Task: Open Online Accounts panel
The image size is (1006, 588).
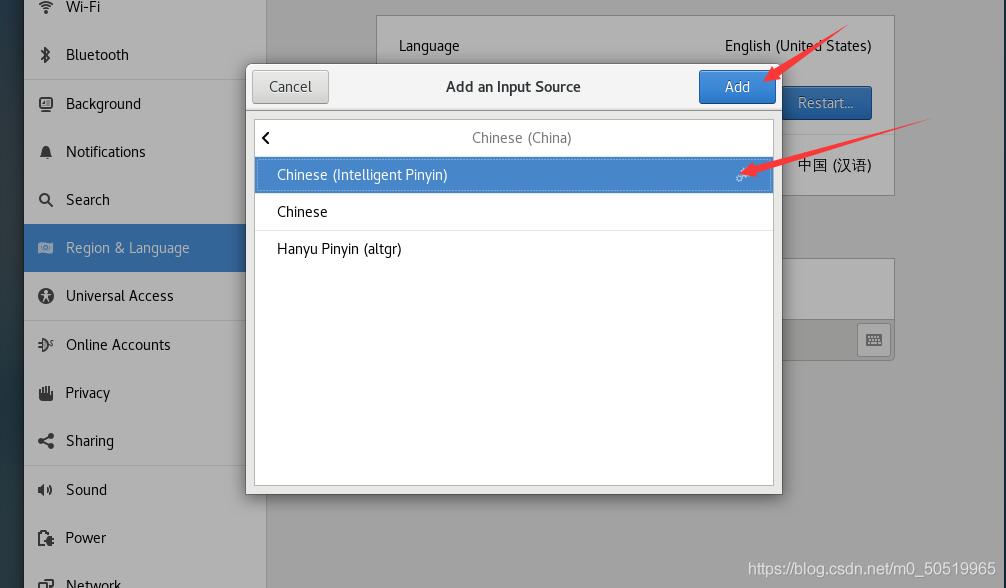Action: [x=145, y=345]
